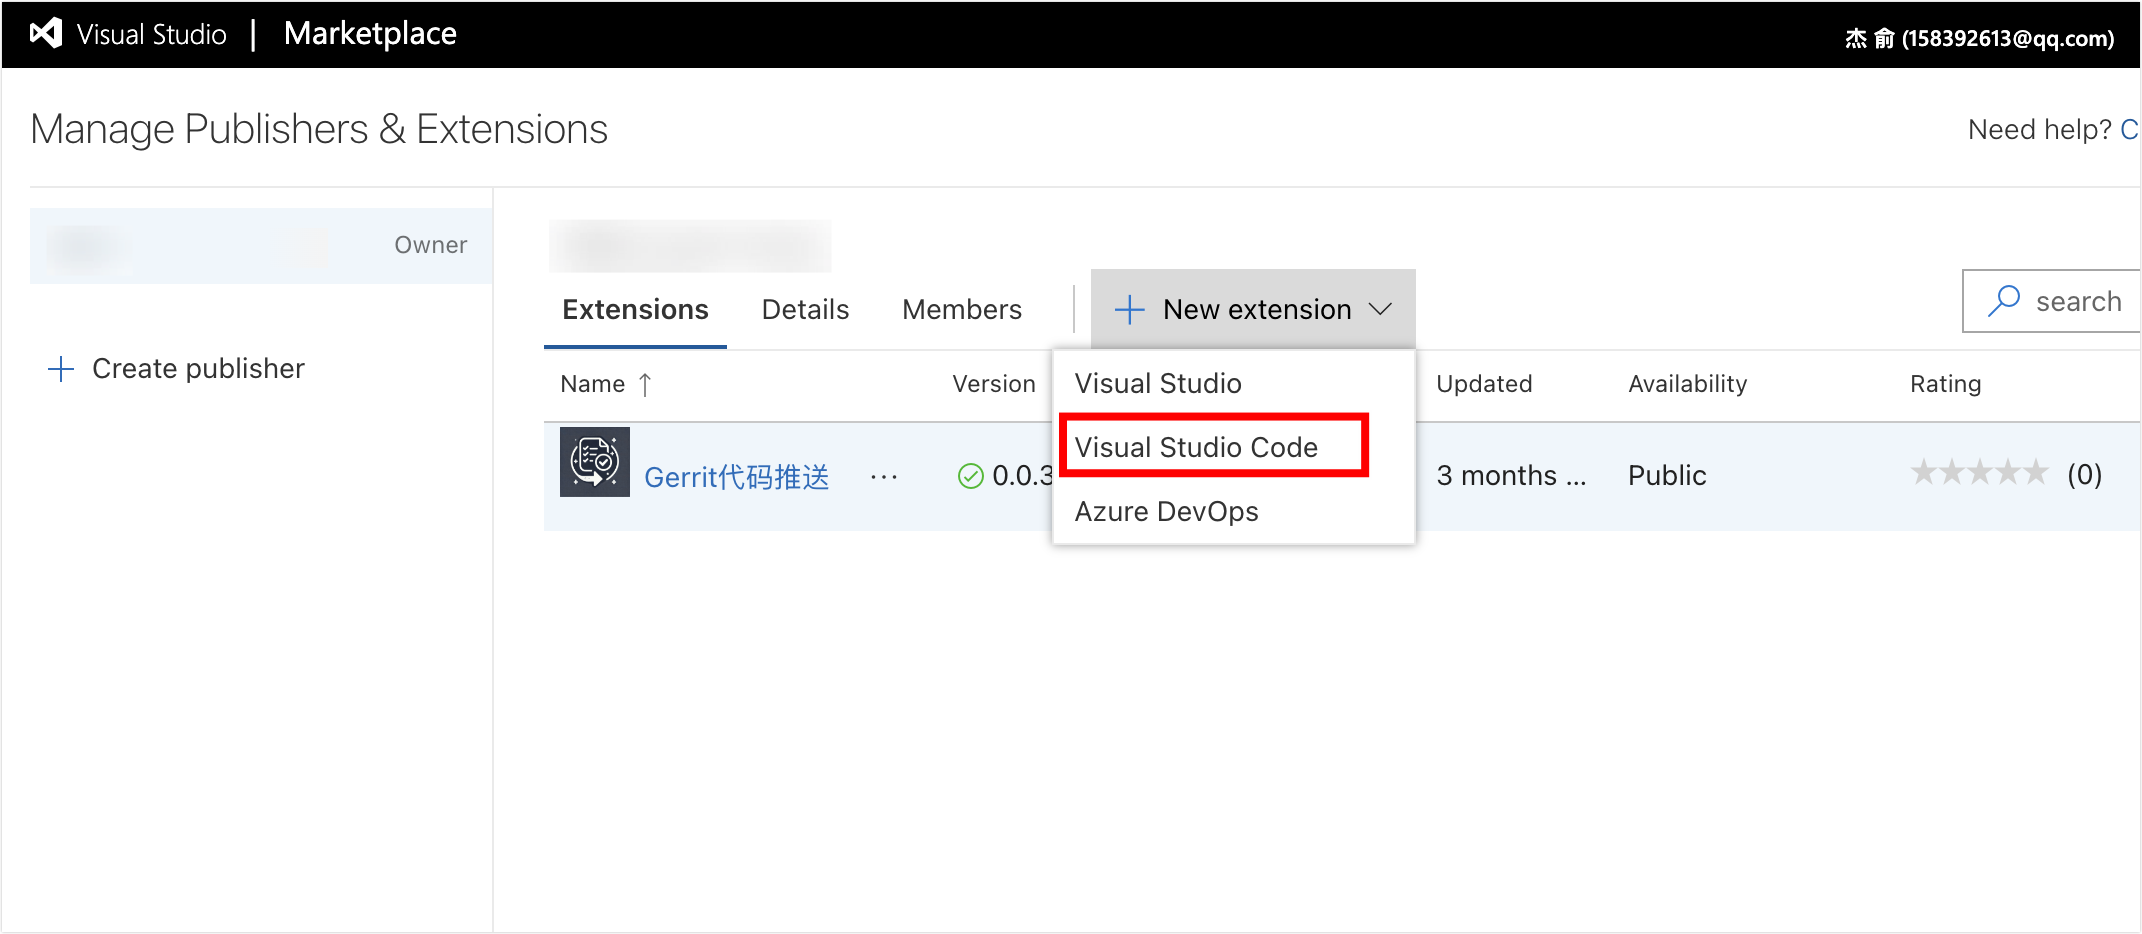Switch to the Extensions tab

(x=635, y=310)
